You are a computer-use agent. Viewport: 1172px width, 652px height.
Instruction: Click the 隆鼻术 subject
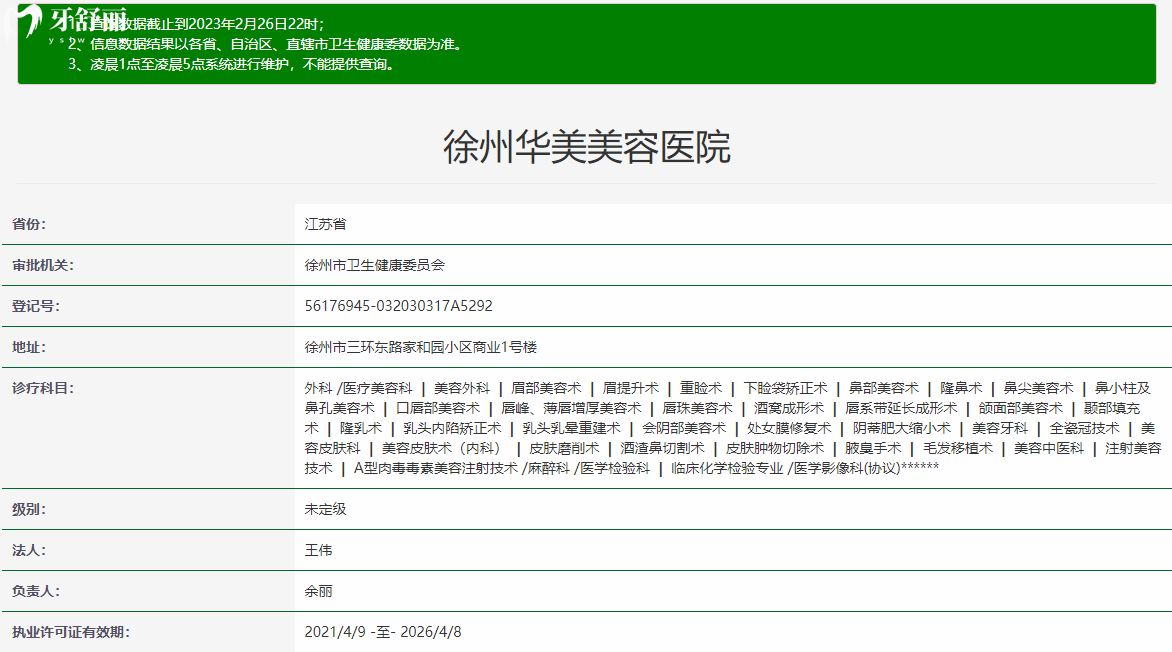point(961,388)
